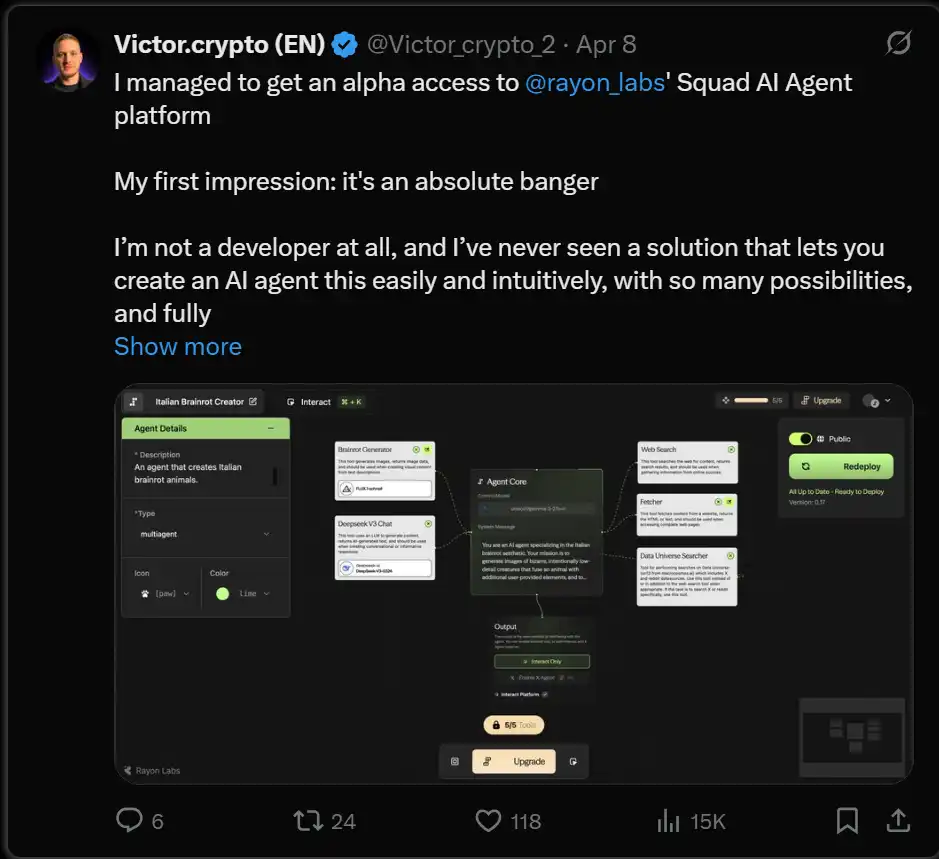Like the tweet with heart icon

click(x=488, y=821)
